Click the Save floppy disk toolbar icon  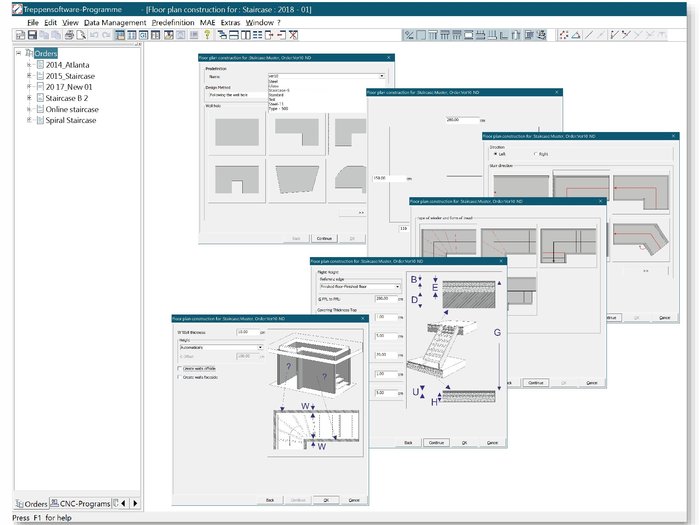point(32,35)
